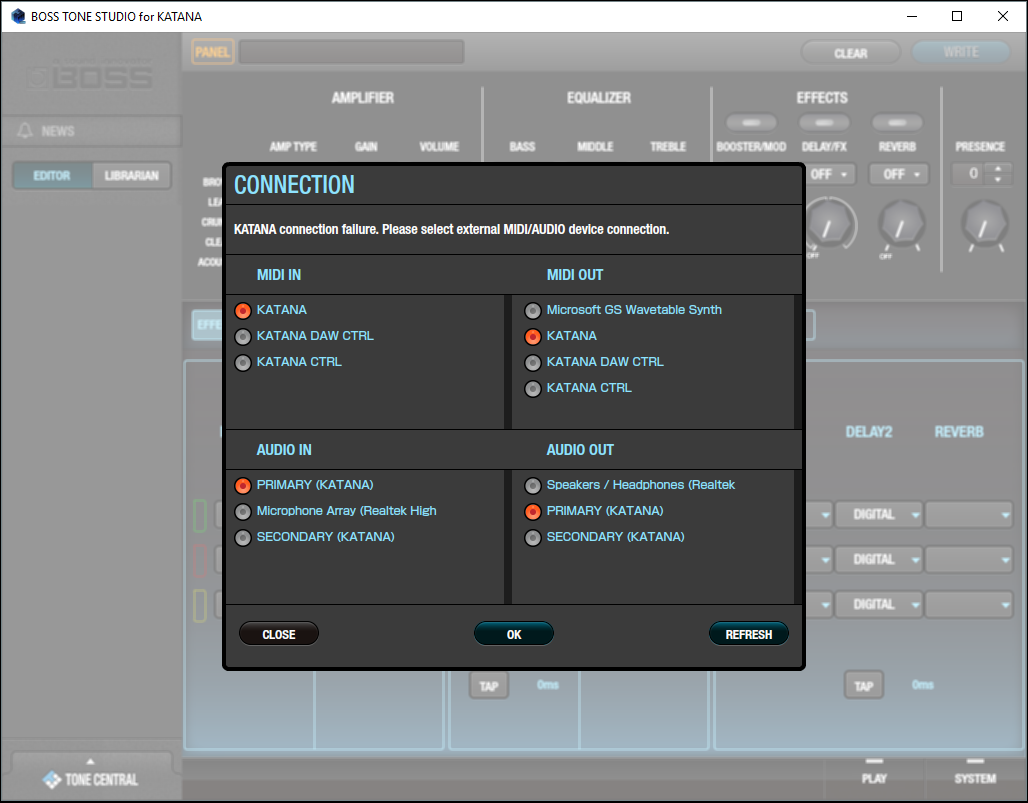Screen dimensions: 1028x803
Task: Switch to the EDITOR tab
Action: point(52,176)
